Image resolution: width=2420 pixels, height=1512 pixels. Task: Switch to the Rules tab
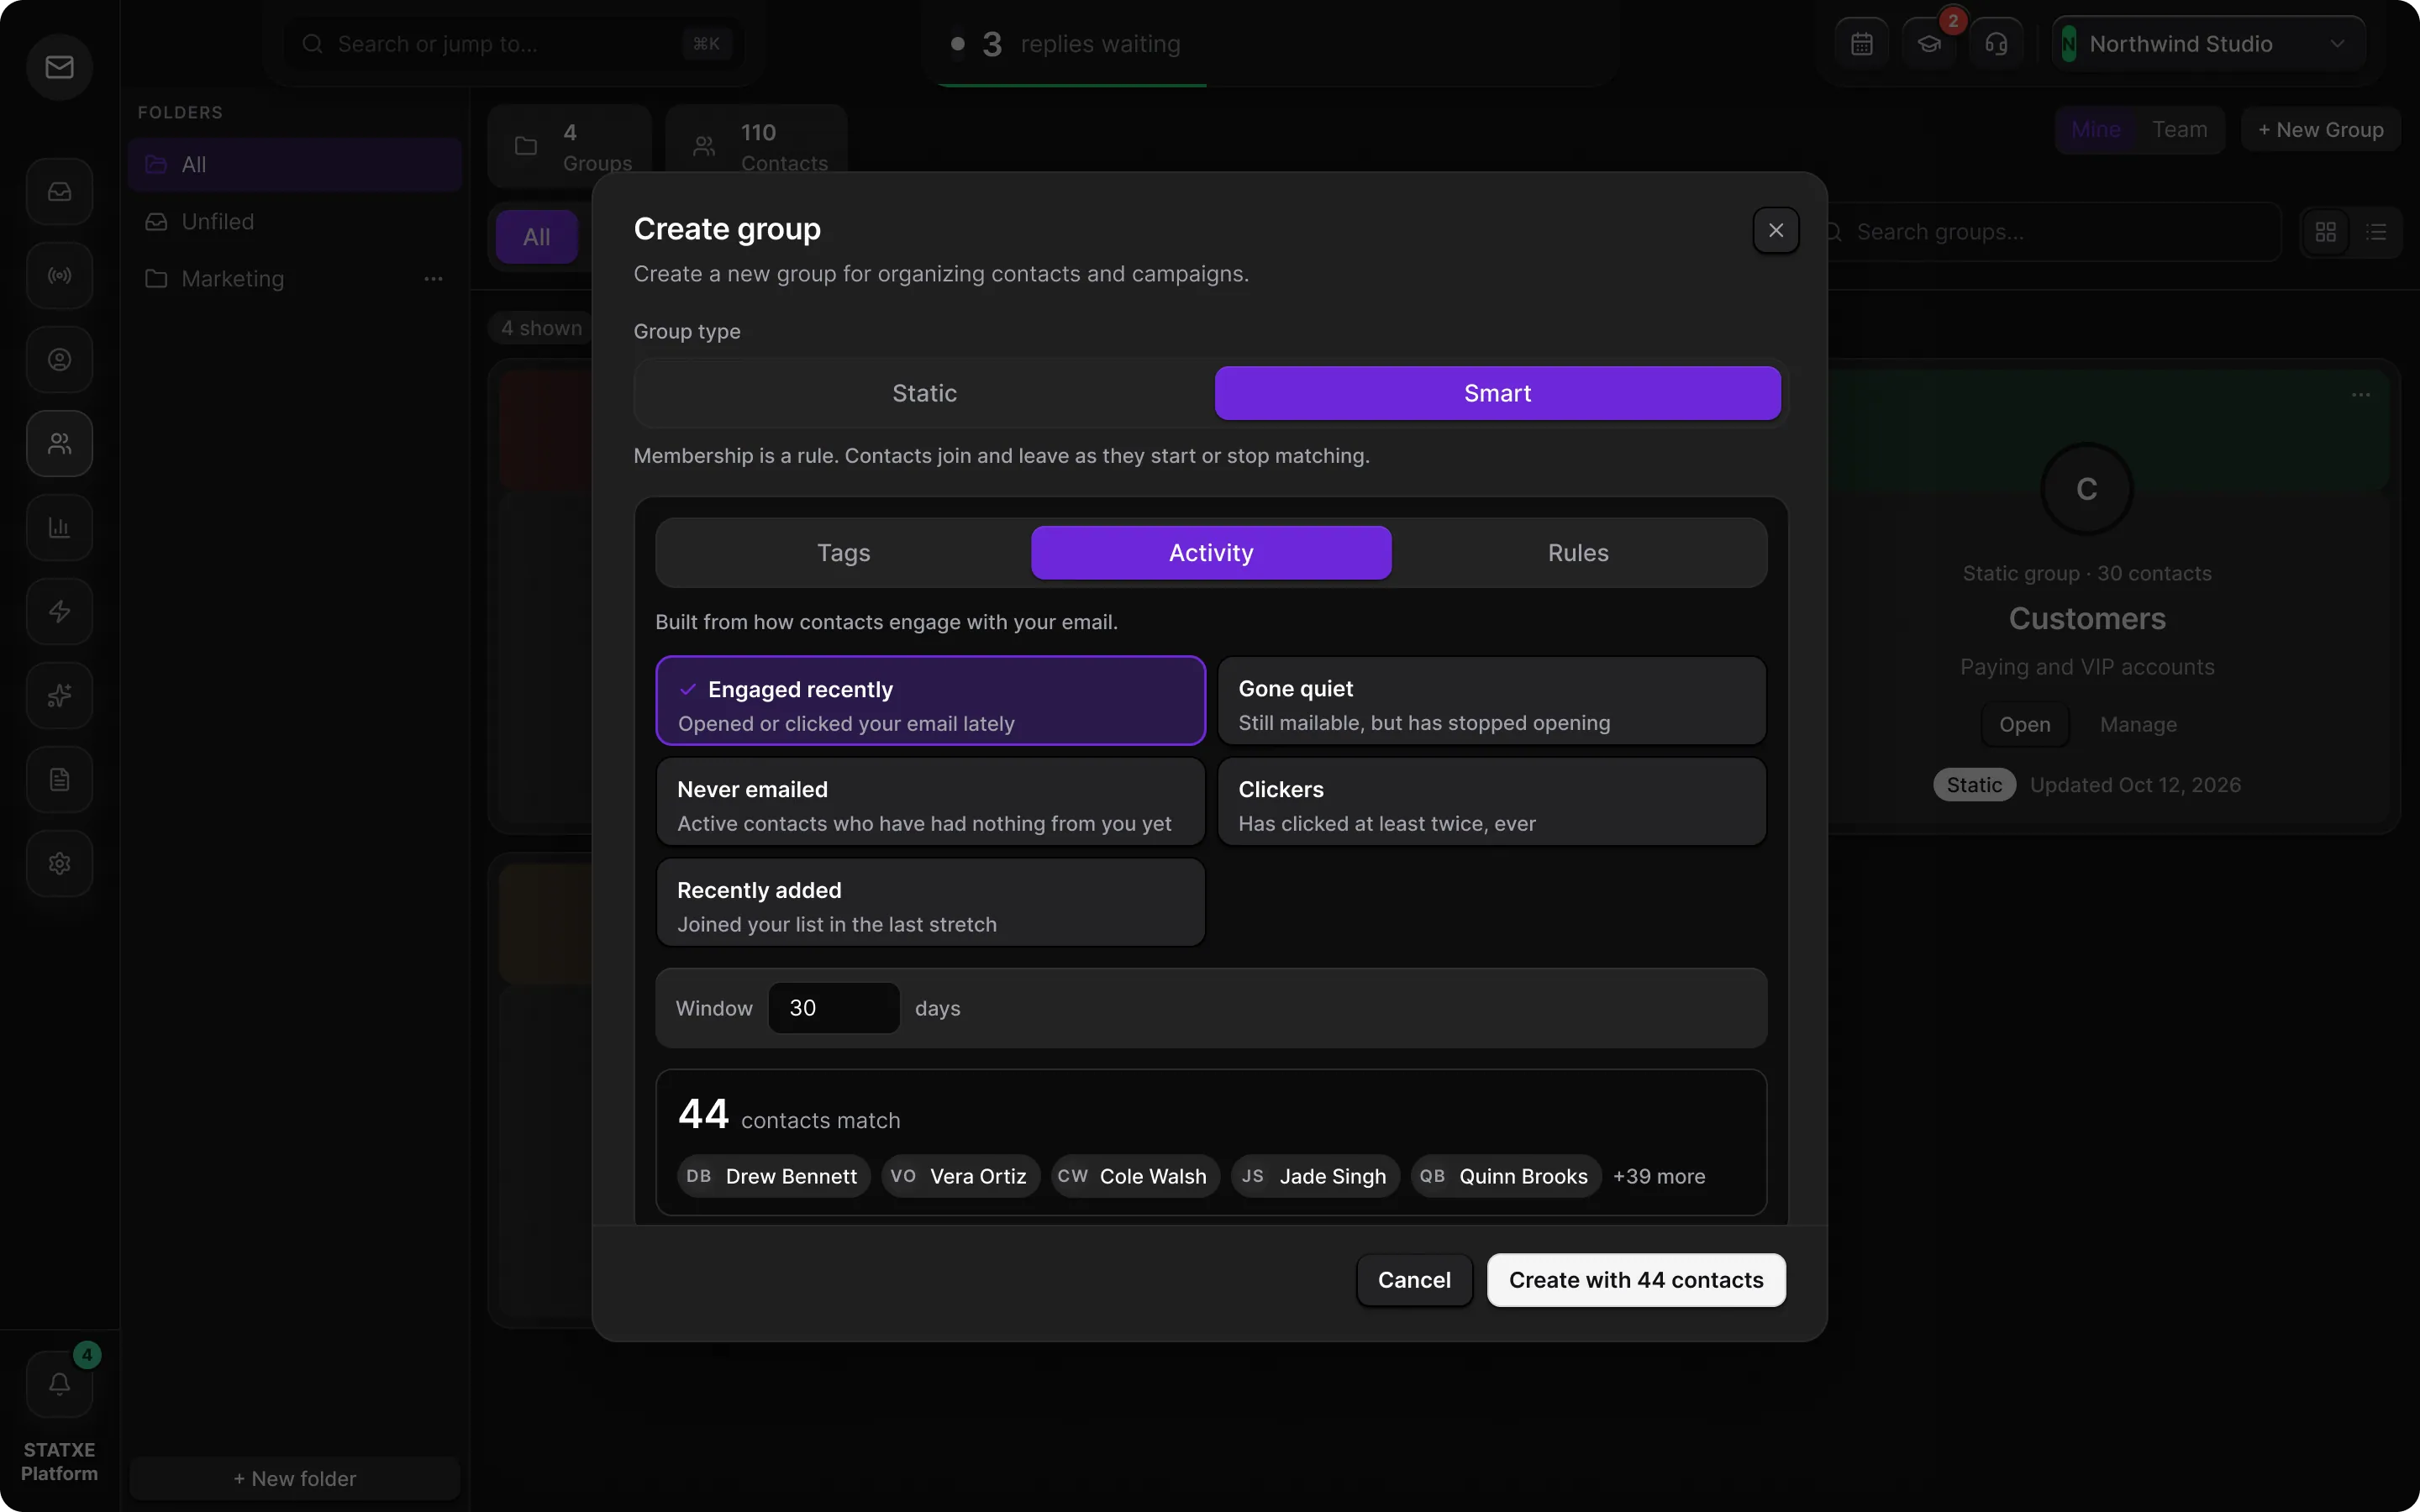(1578, 553)
